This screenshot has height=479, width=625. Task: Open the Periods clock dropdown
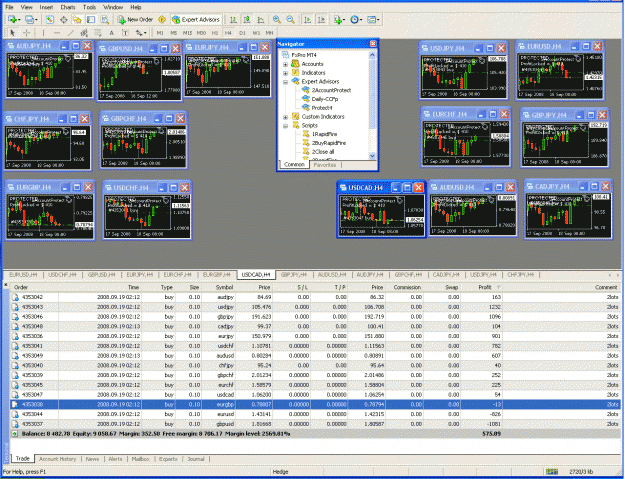(356, 19)
